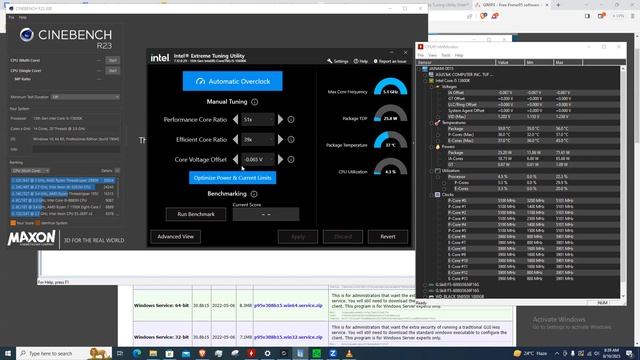Open XTU Settings
Screen dimensions: 640x360
(338, 61)
